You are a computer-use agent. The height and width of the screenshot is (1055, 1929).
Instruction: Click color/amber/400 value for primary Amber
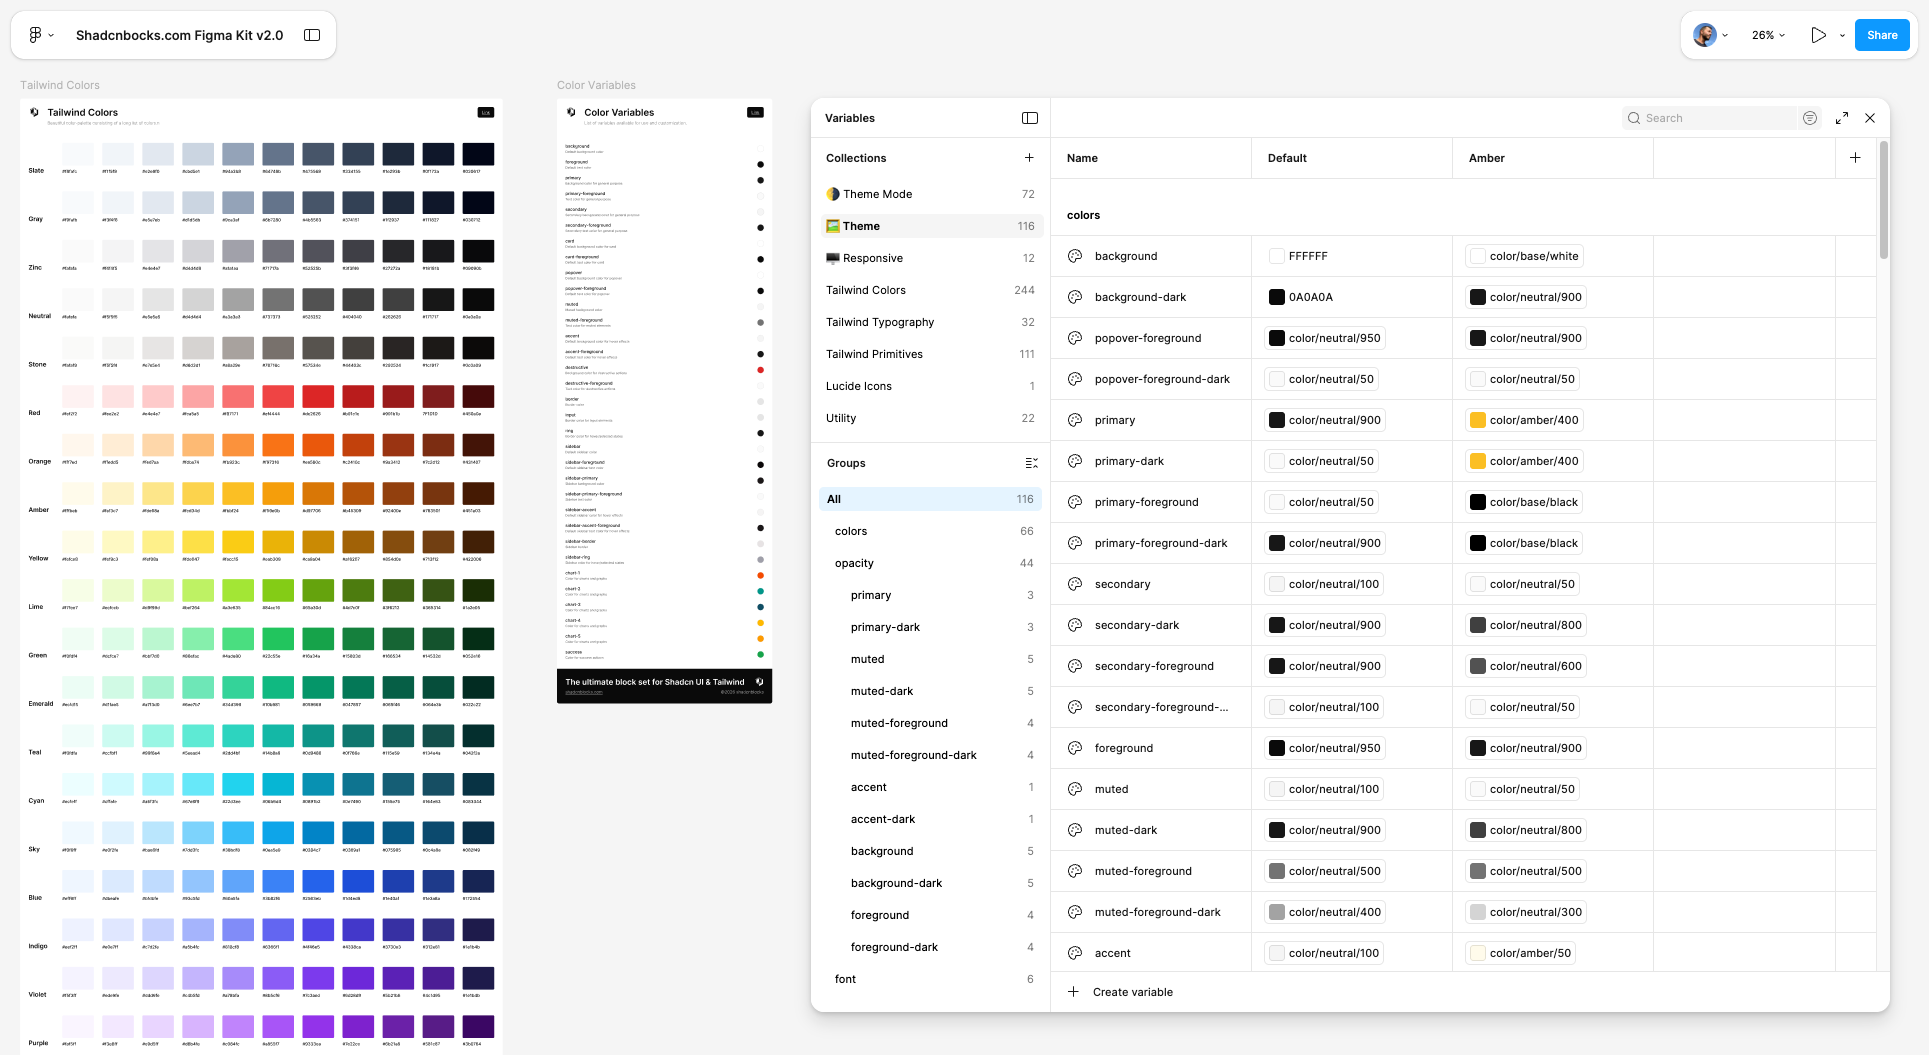click(x=1525, y=420)
